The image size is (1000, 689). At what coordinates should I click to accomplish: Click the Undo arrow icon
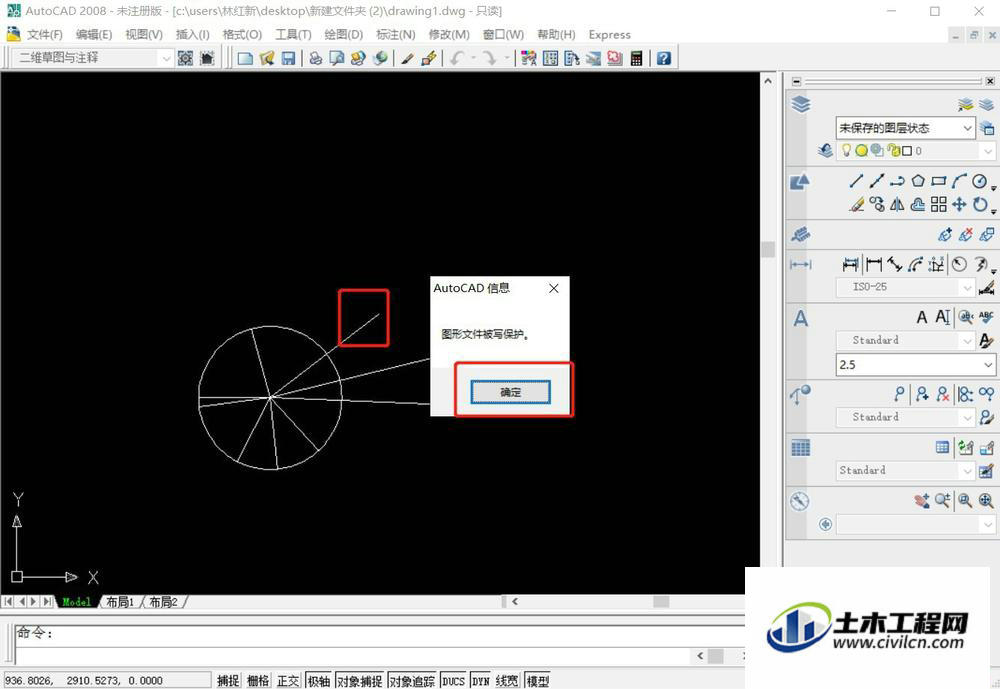click(x=457, y=59)
